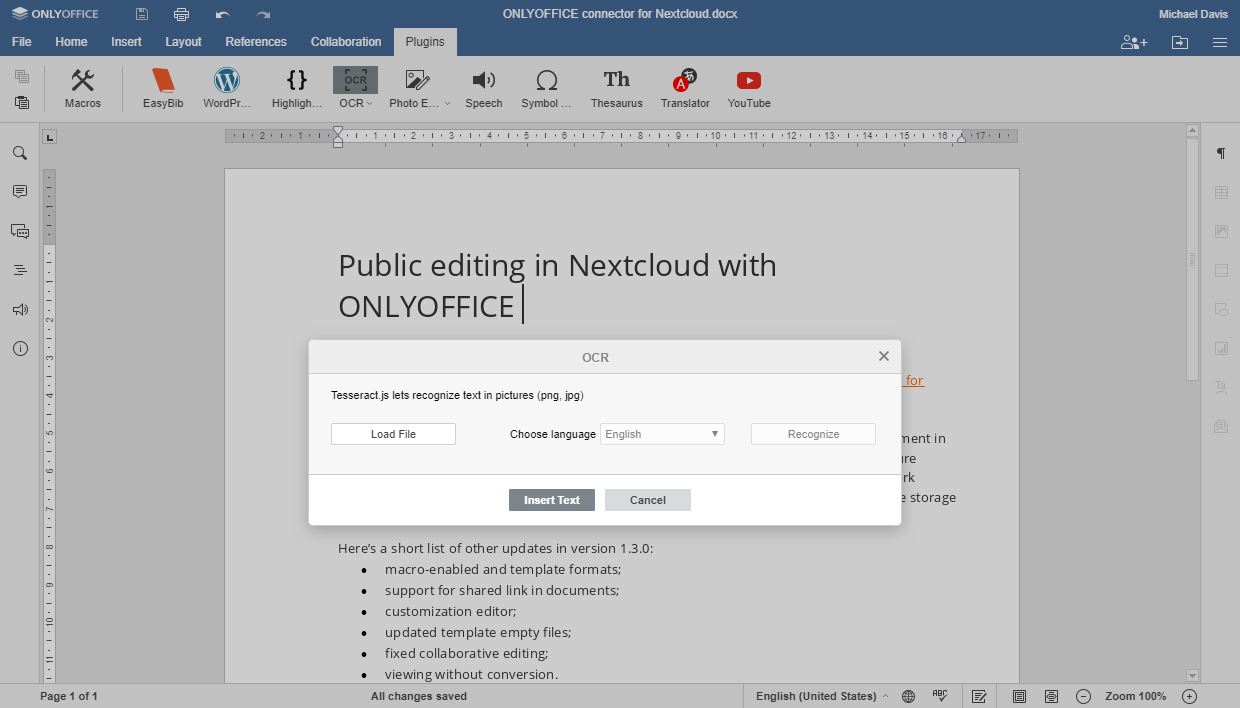
Task: Open the File menu
Action: click(22, 42)
